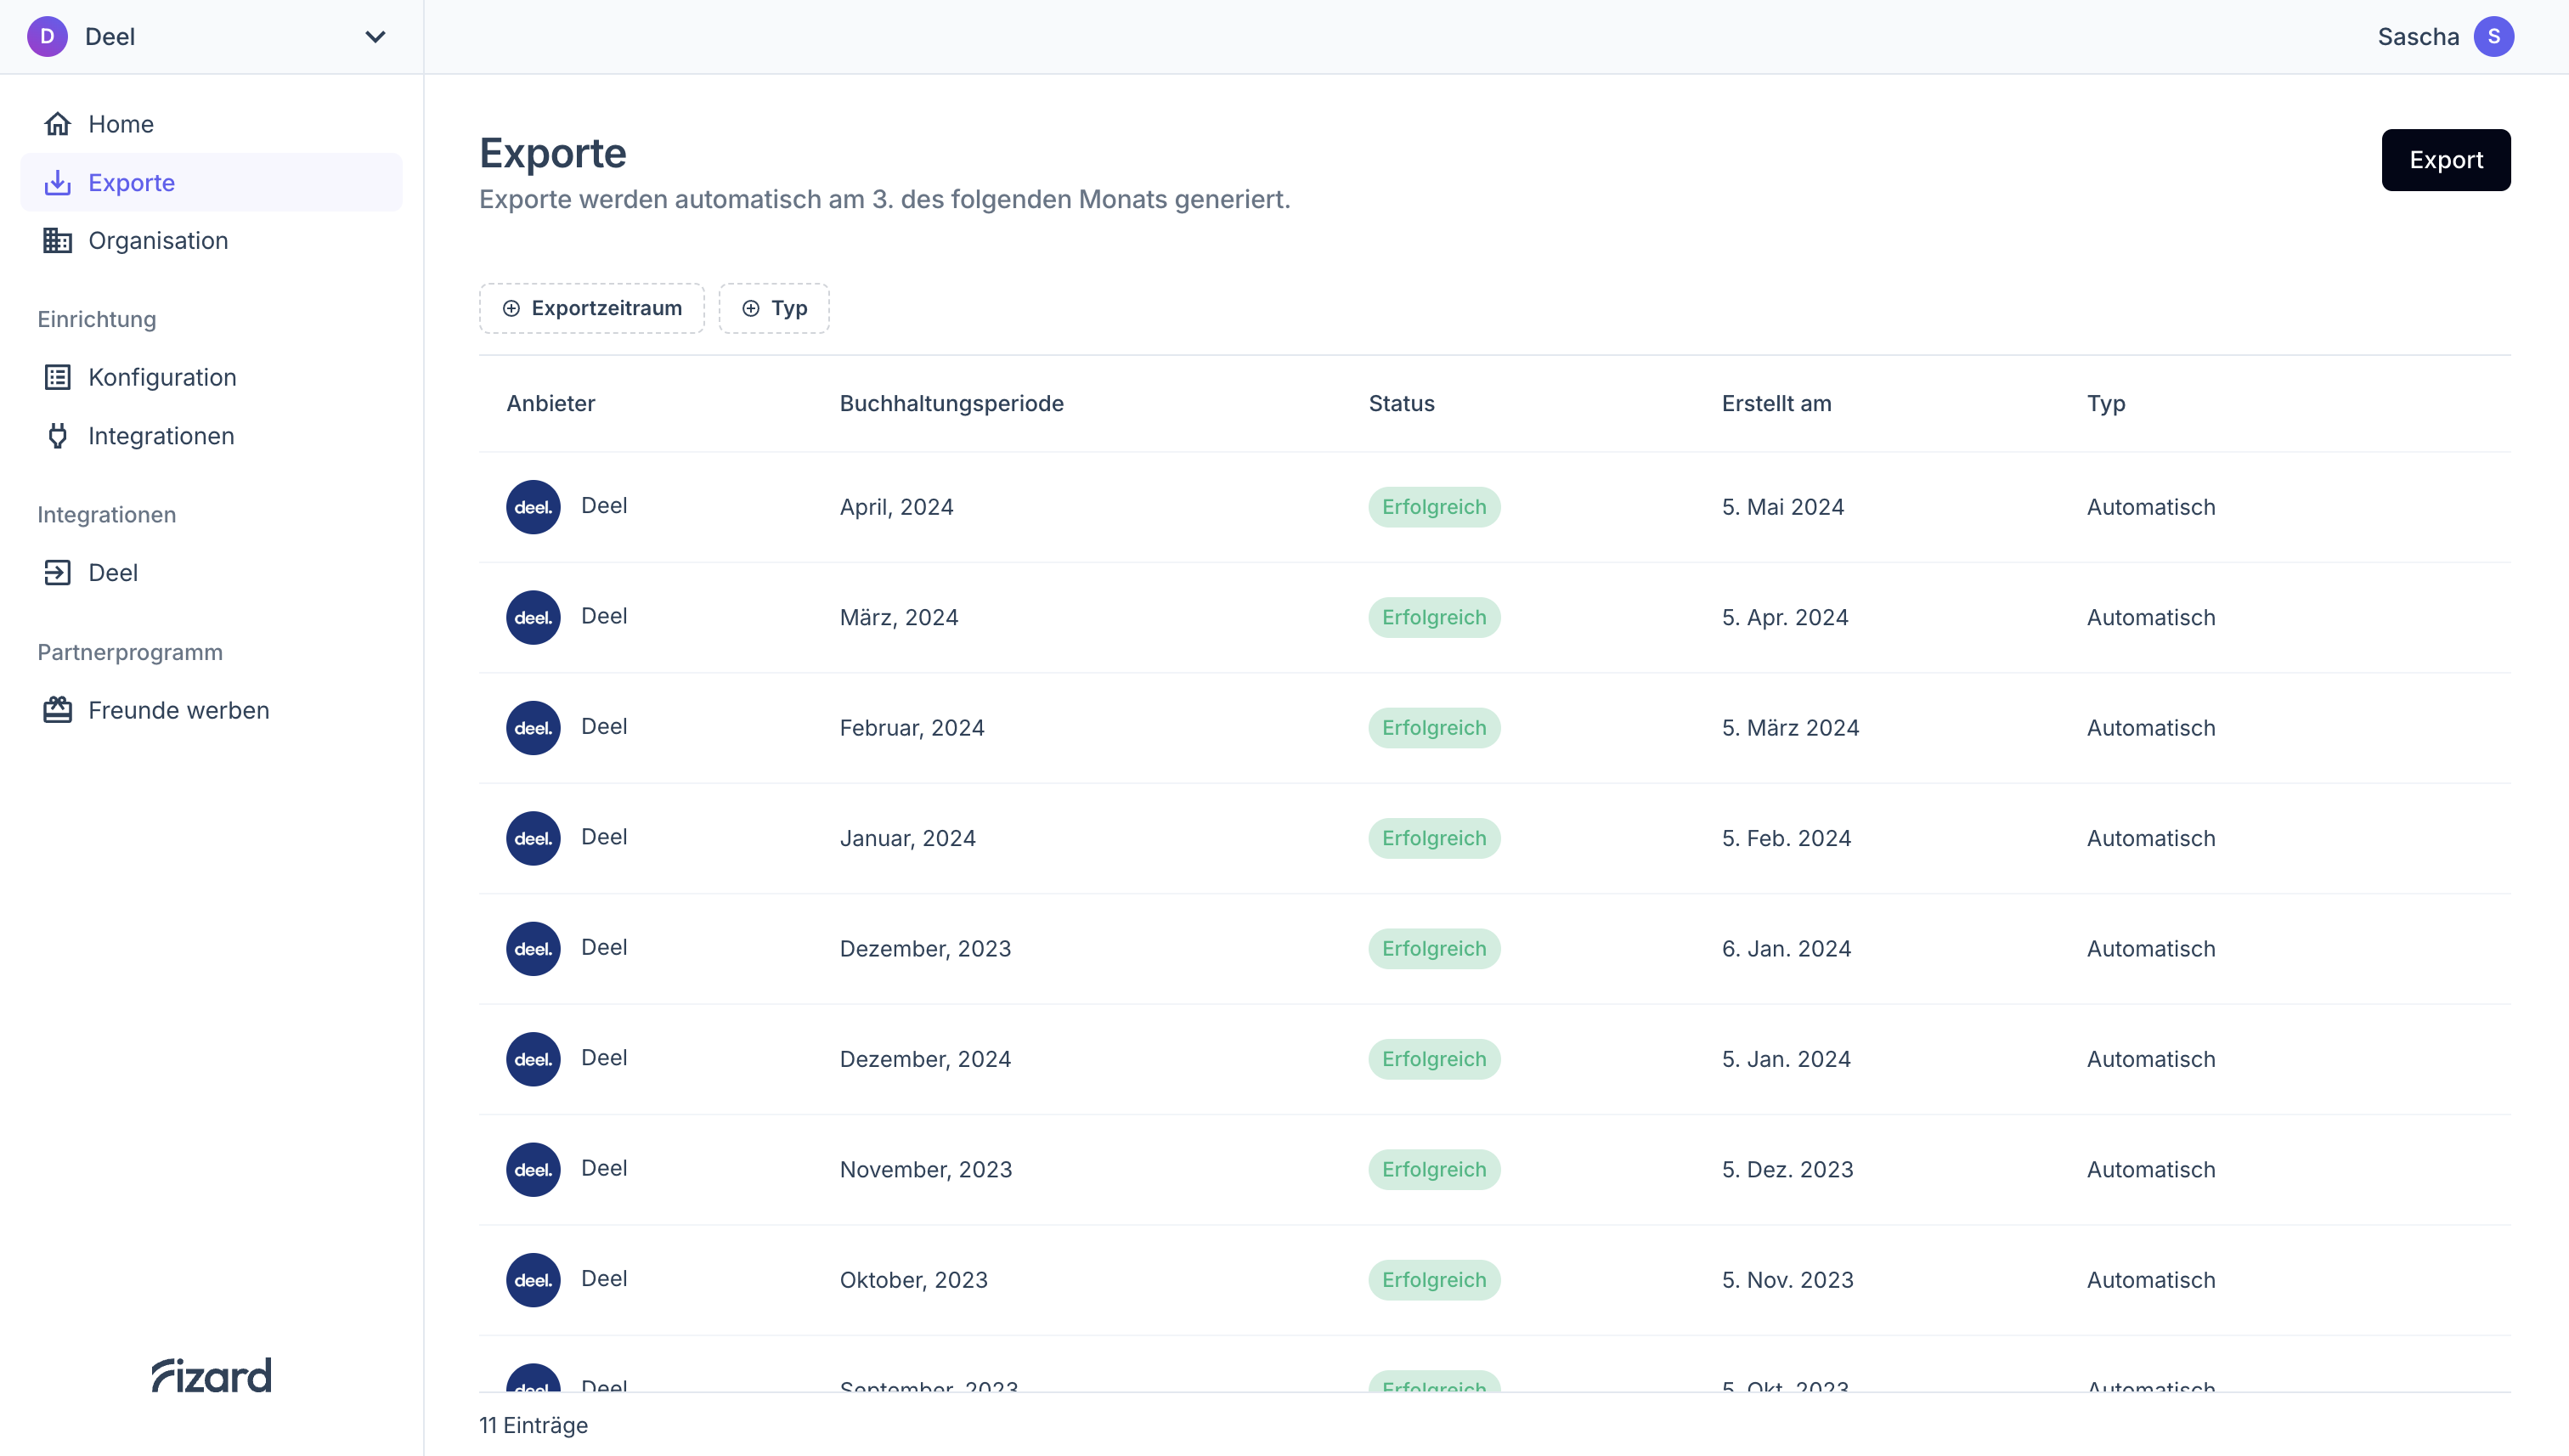Screen dimensions: 2569x1456
Task: Click the black Export button
Action: (x=2445, y=160)
